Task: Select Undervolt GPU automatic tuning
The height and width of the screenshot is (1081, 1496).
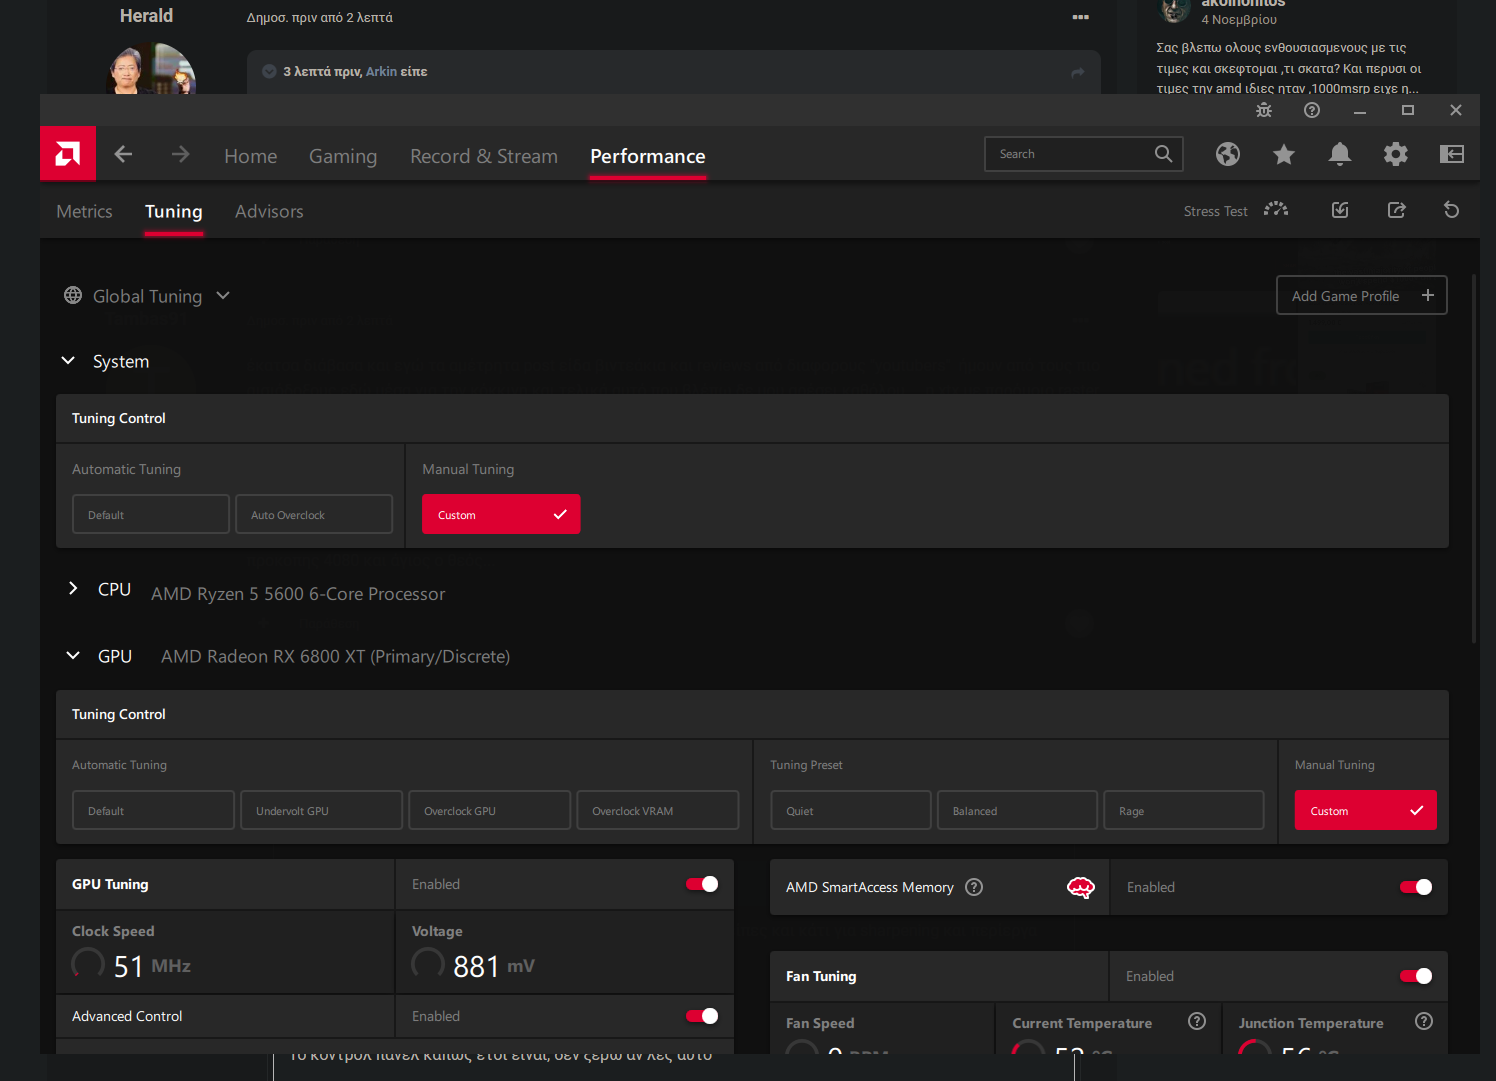Action: (x=321, y=810)
